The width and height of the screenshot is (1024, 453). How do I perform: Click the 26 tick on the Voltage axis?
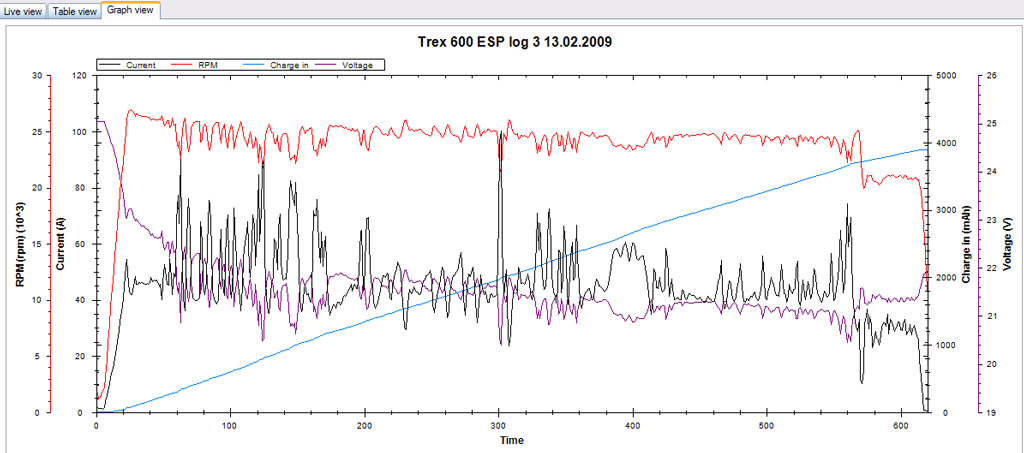click(990, 76)
